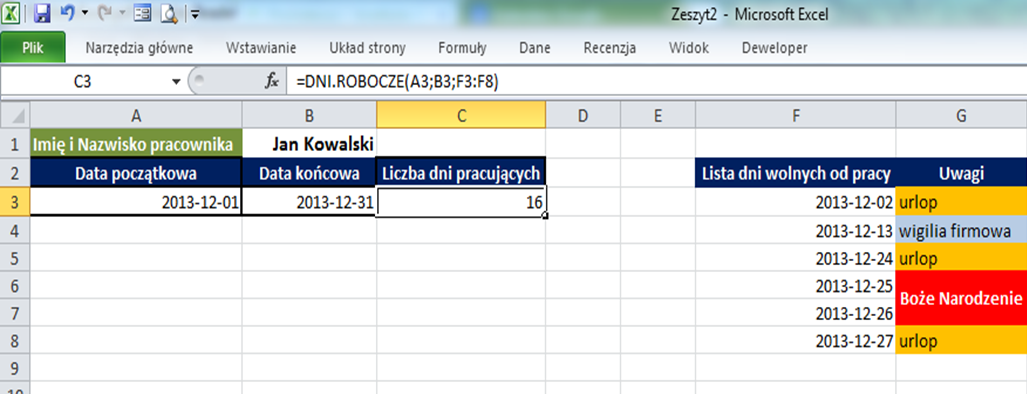Screen dimensions: 1027x394
Task: Undo the last action
Action: click(66, 12)
